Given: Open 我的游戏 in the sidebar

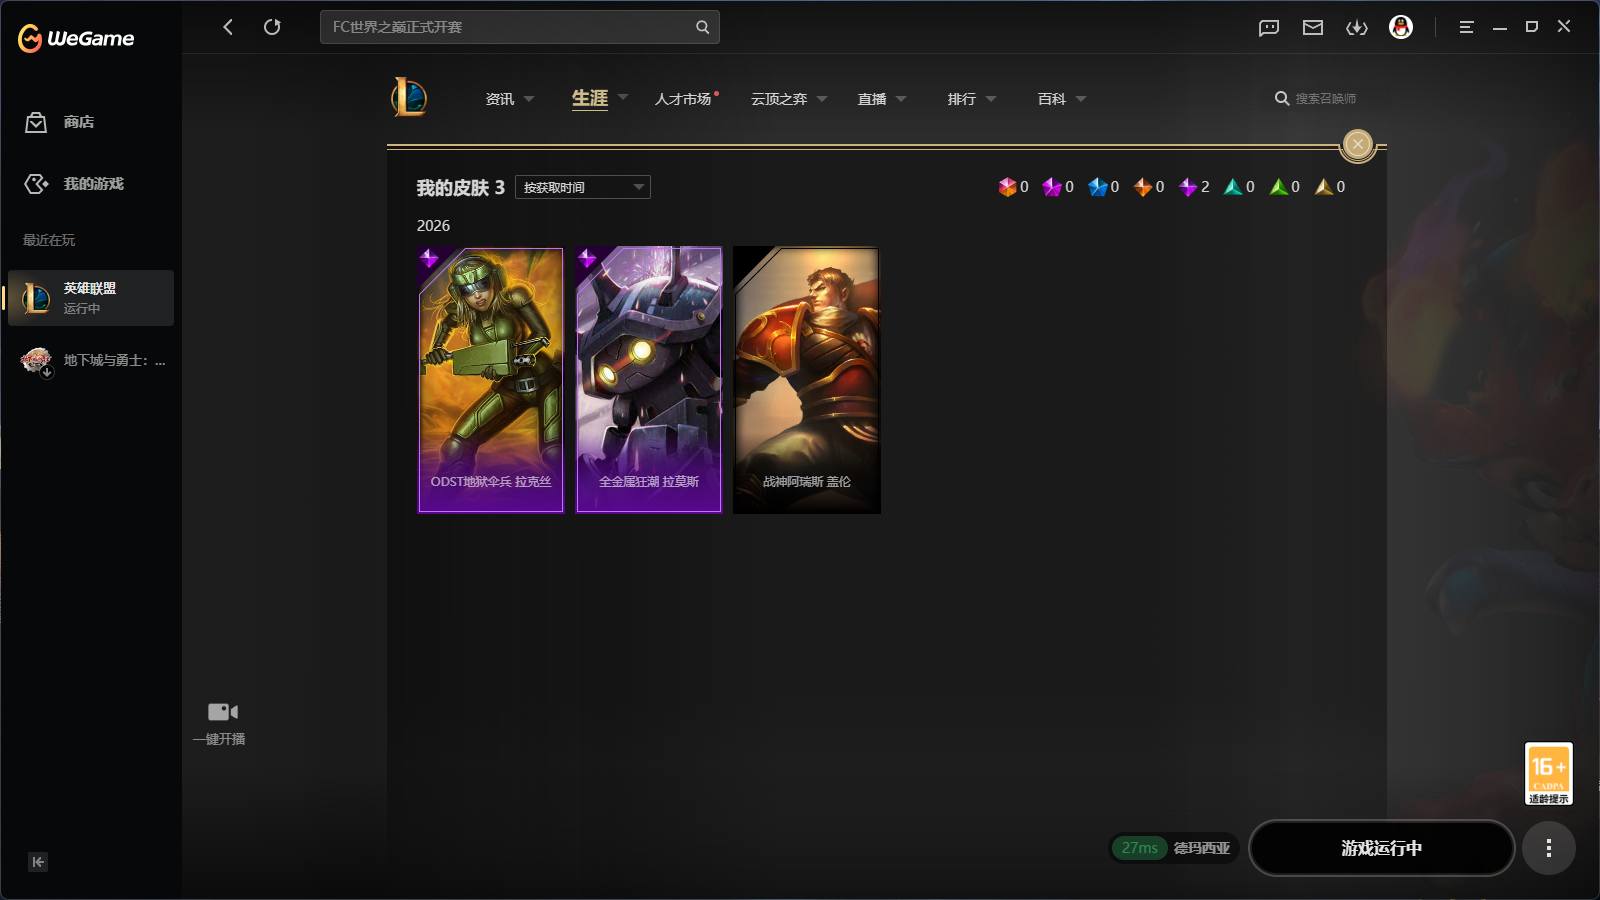Looking at the screenshot, I should [74, 184].
